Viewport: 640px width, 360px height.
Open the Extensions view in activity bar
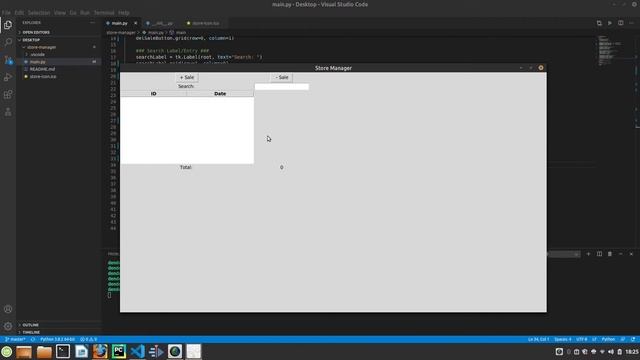click(x=8, y=95)
